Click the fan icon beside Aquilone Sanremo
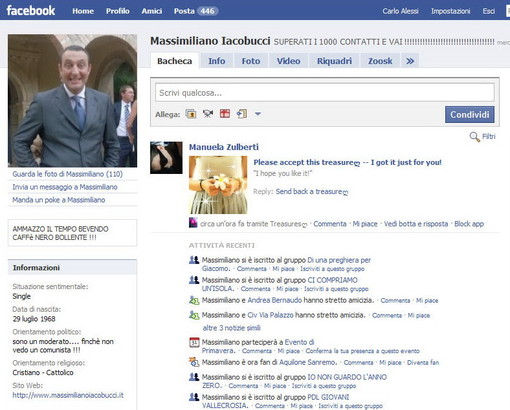510x410 pixels. (x=194, y=362)
